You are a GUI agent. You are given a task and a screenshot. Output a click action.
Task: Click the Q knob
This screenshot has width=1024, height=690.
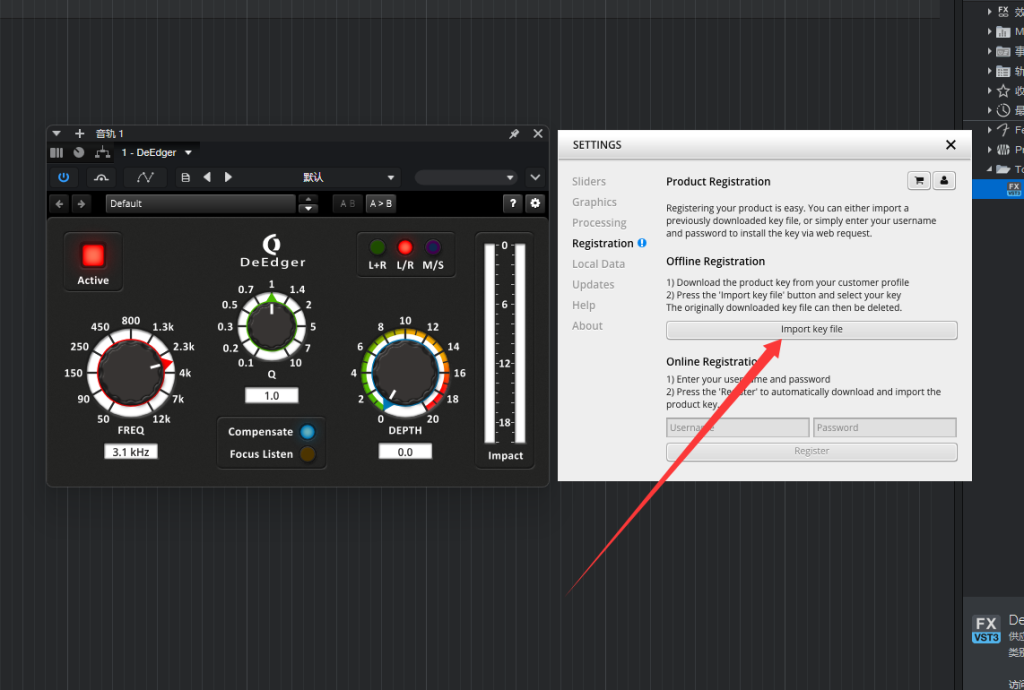coord(272,326)
